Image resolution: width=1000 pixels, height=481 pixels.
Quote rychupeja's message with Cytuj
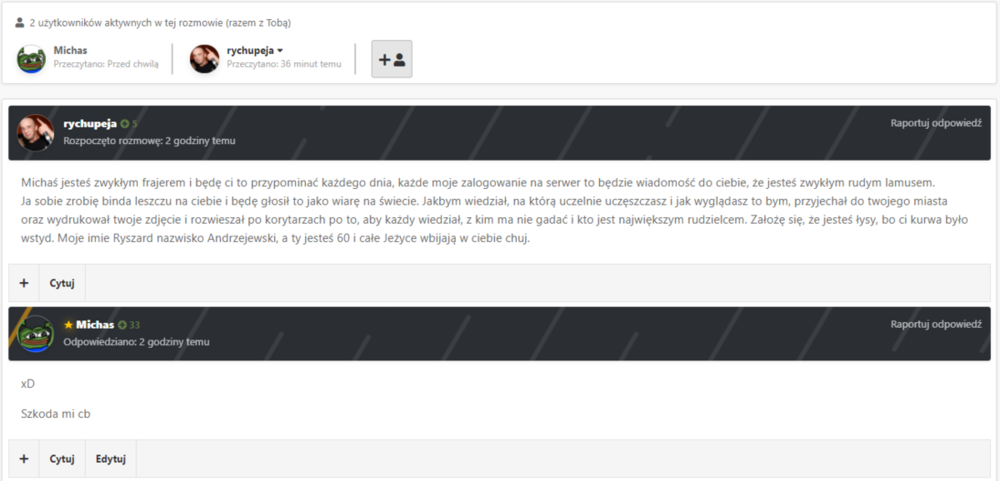coord(62,283)
